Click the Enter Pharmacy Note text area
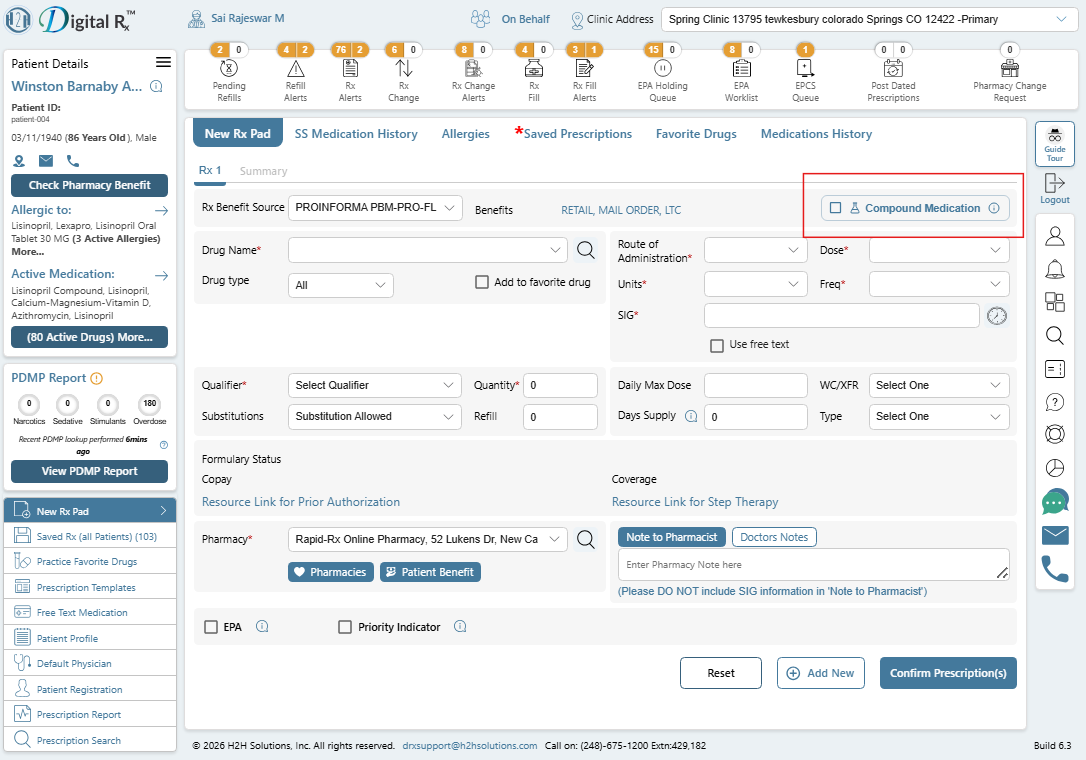1086x760 pixels. [813, 565]
